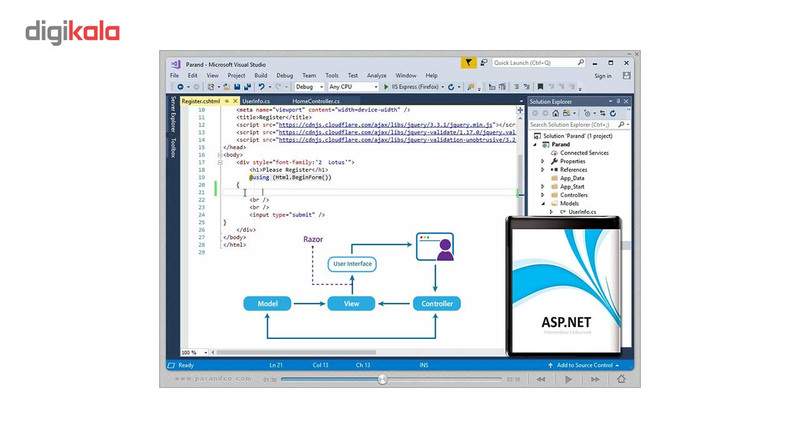
Task: Click the Solution Explorer Refresh icon
Action: 613,113
